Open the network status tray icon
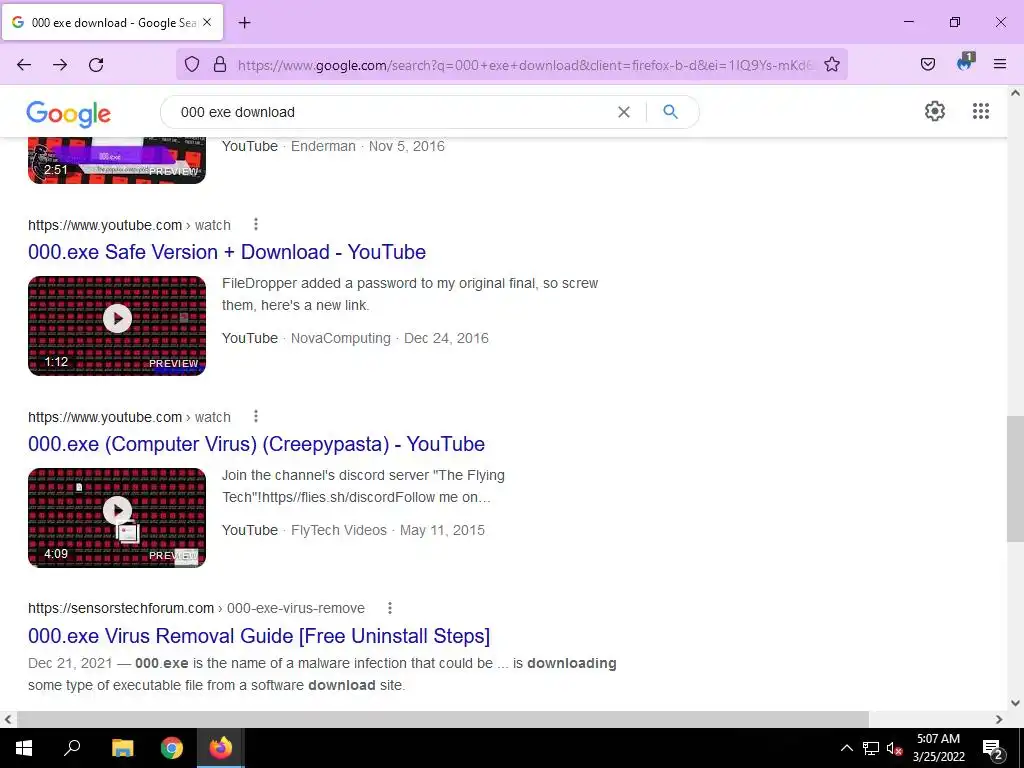 tap(871, 748)
